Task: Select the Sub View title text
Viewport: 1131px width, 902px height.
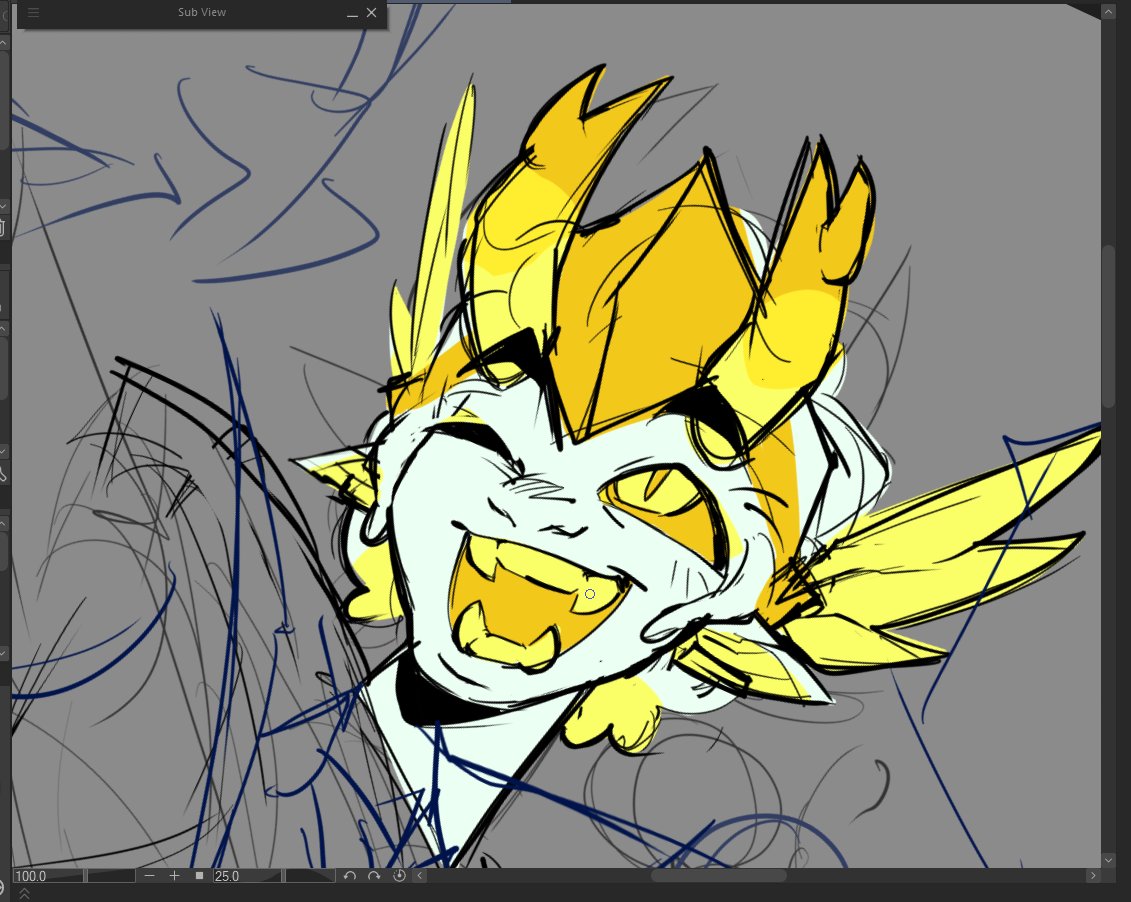Action: click(x=202, y=12)
